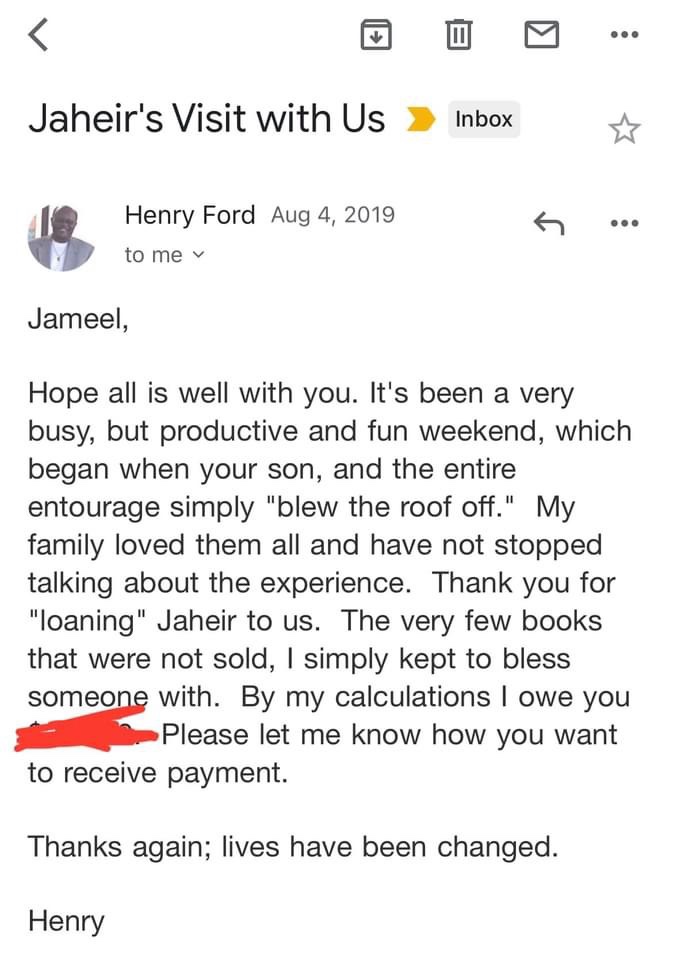
Task: Star the Jaheir's Visit email
Action: click(624, 128)
